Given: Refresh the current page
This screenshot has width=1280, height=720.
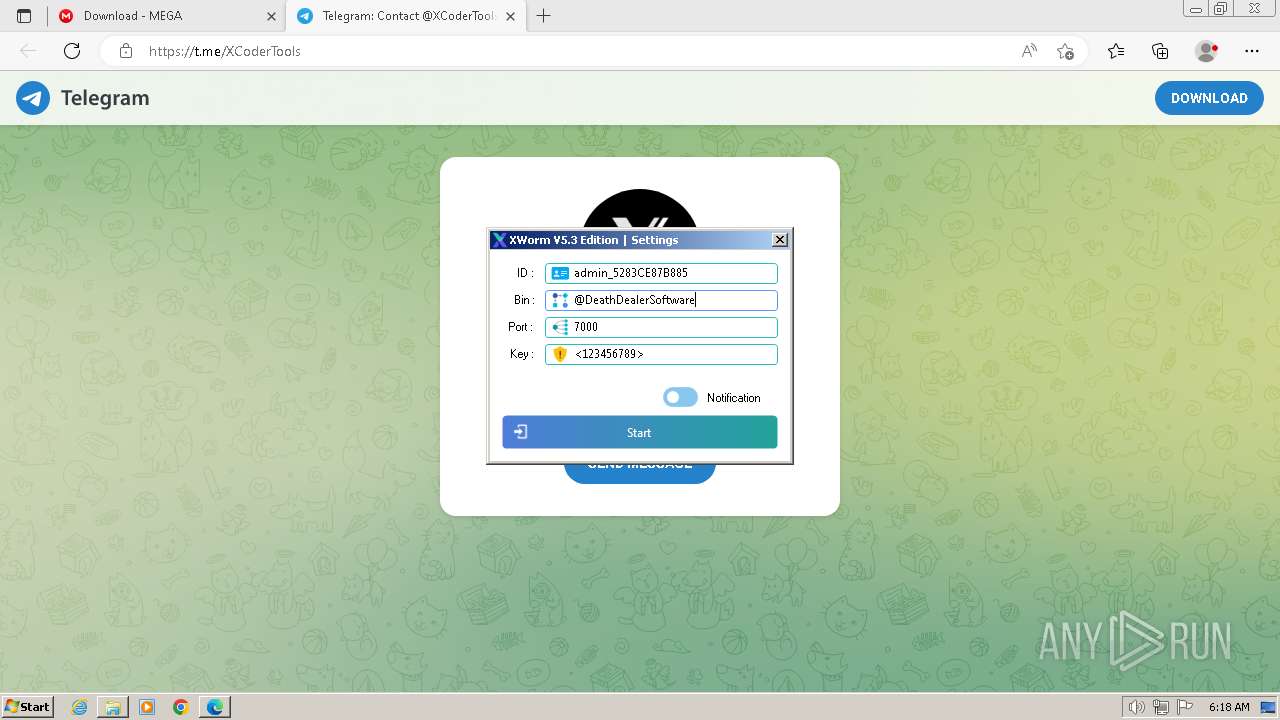Looking at the screenshot, I should (72, 51).
